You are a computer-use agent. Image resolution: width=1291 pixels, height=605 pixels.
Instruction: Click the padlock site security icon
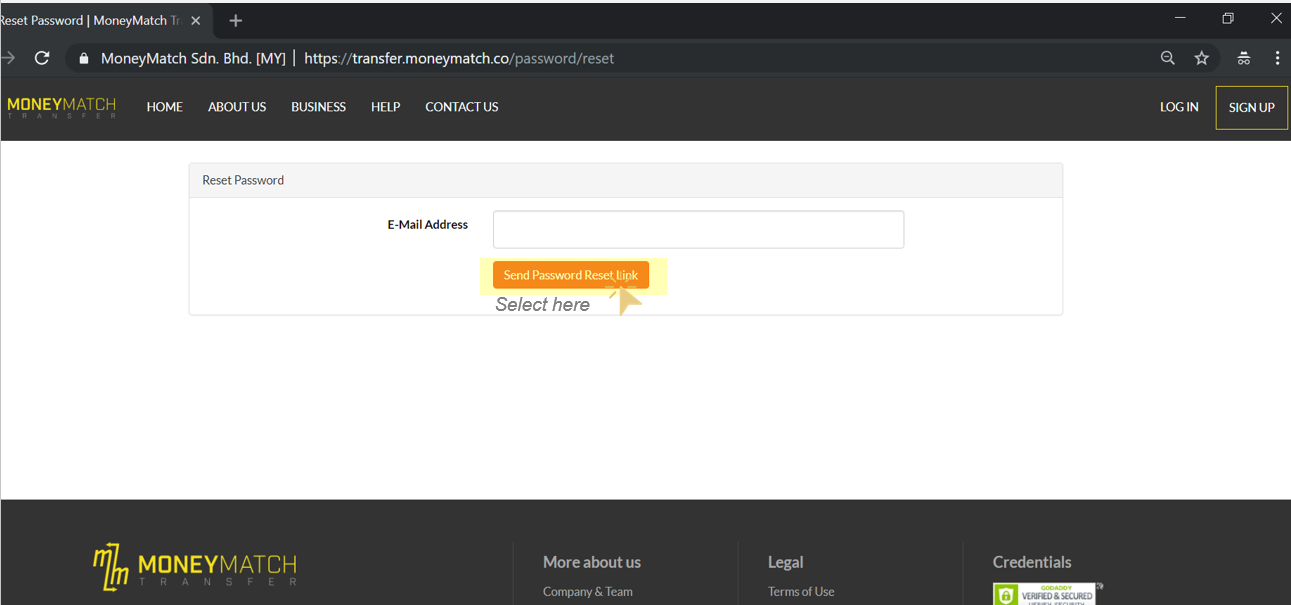tap(84, 59)
